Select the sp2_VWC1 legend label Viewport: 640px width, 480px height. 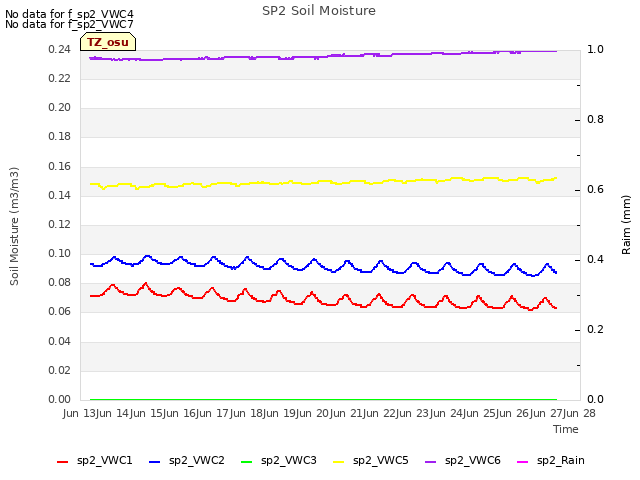click(x=104, y=460)
